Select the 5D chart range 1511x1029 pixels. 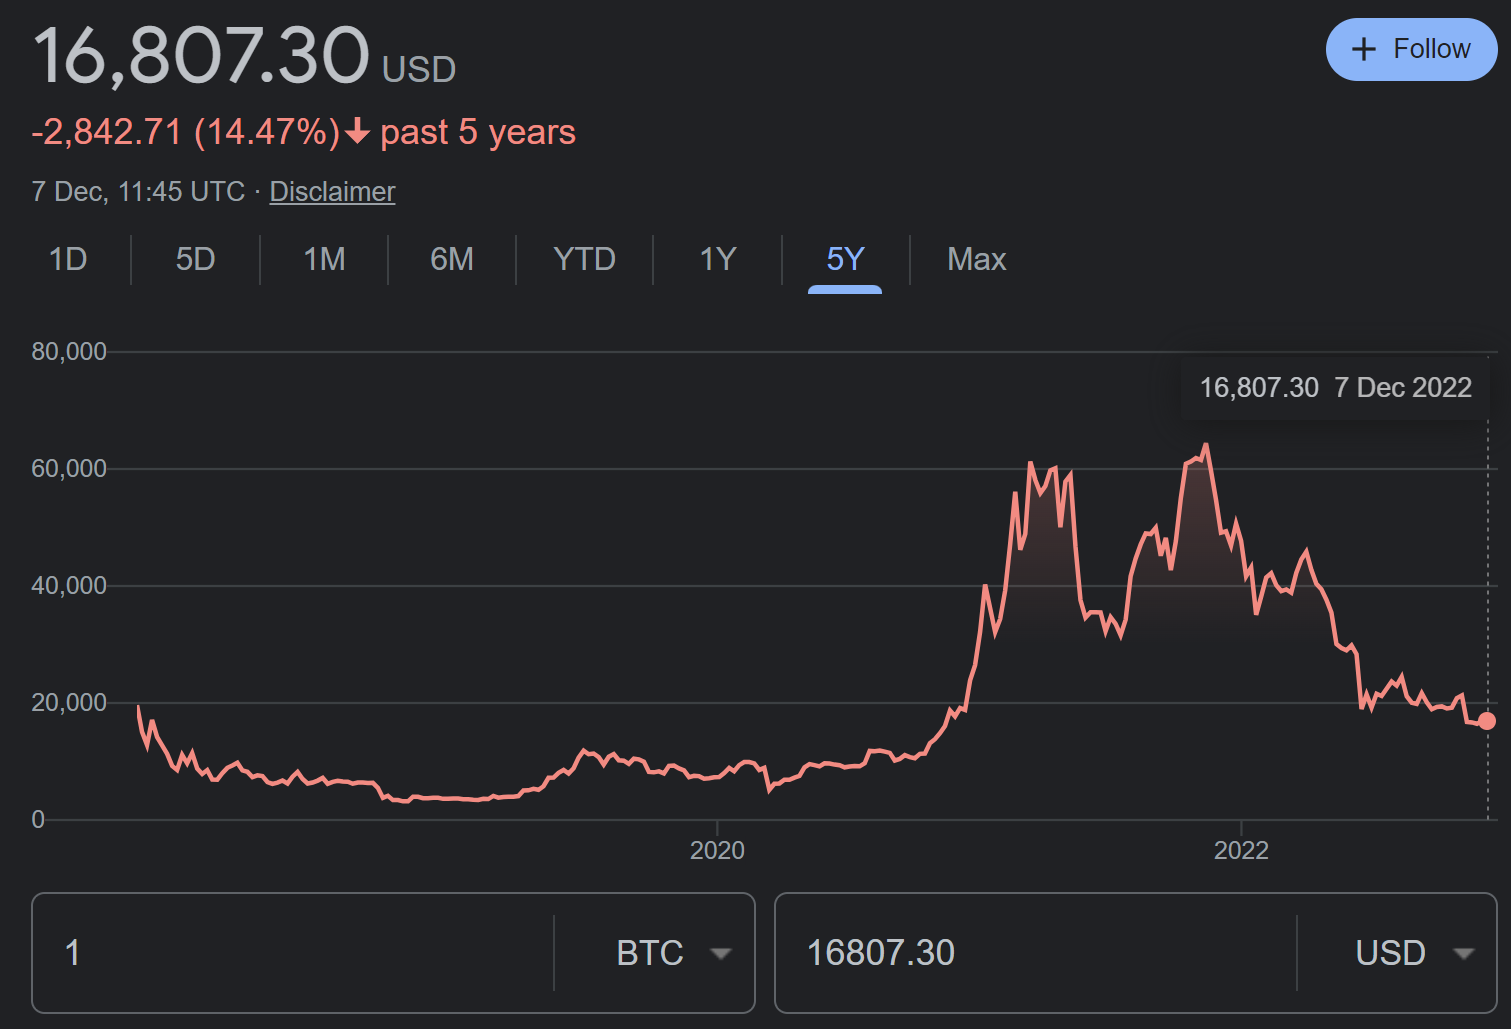point(195,259)
